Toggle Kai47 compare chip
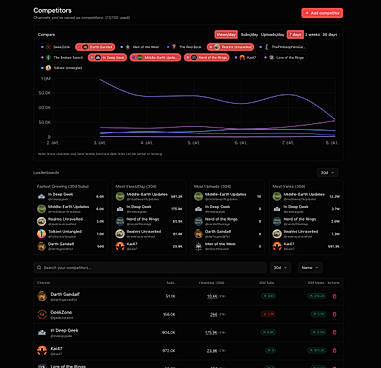 pyautogui.click(x=246, y=58)
